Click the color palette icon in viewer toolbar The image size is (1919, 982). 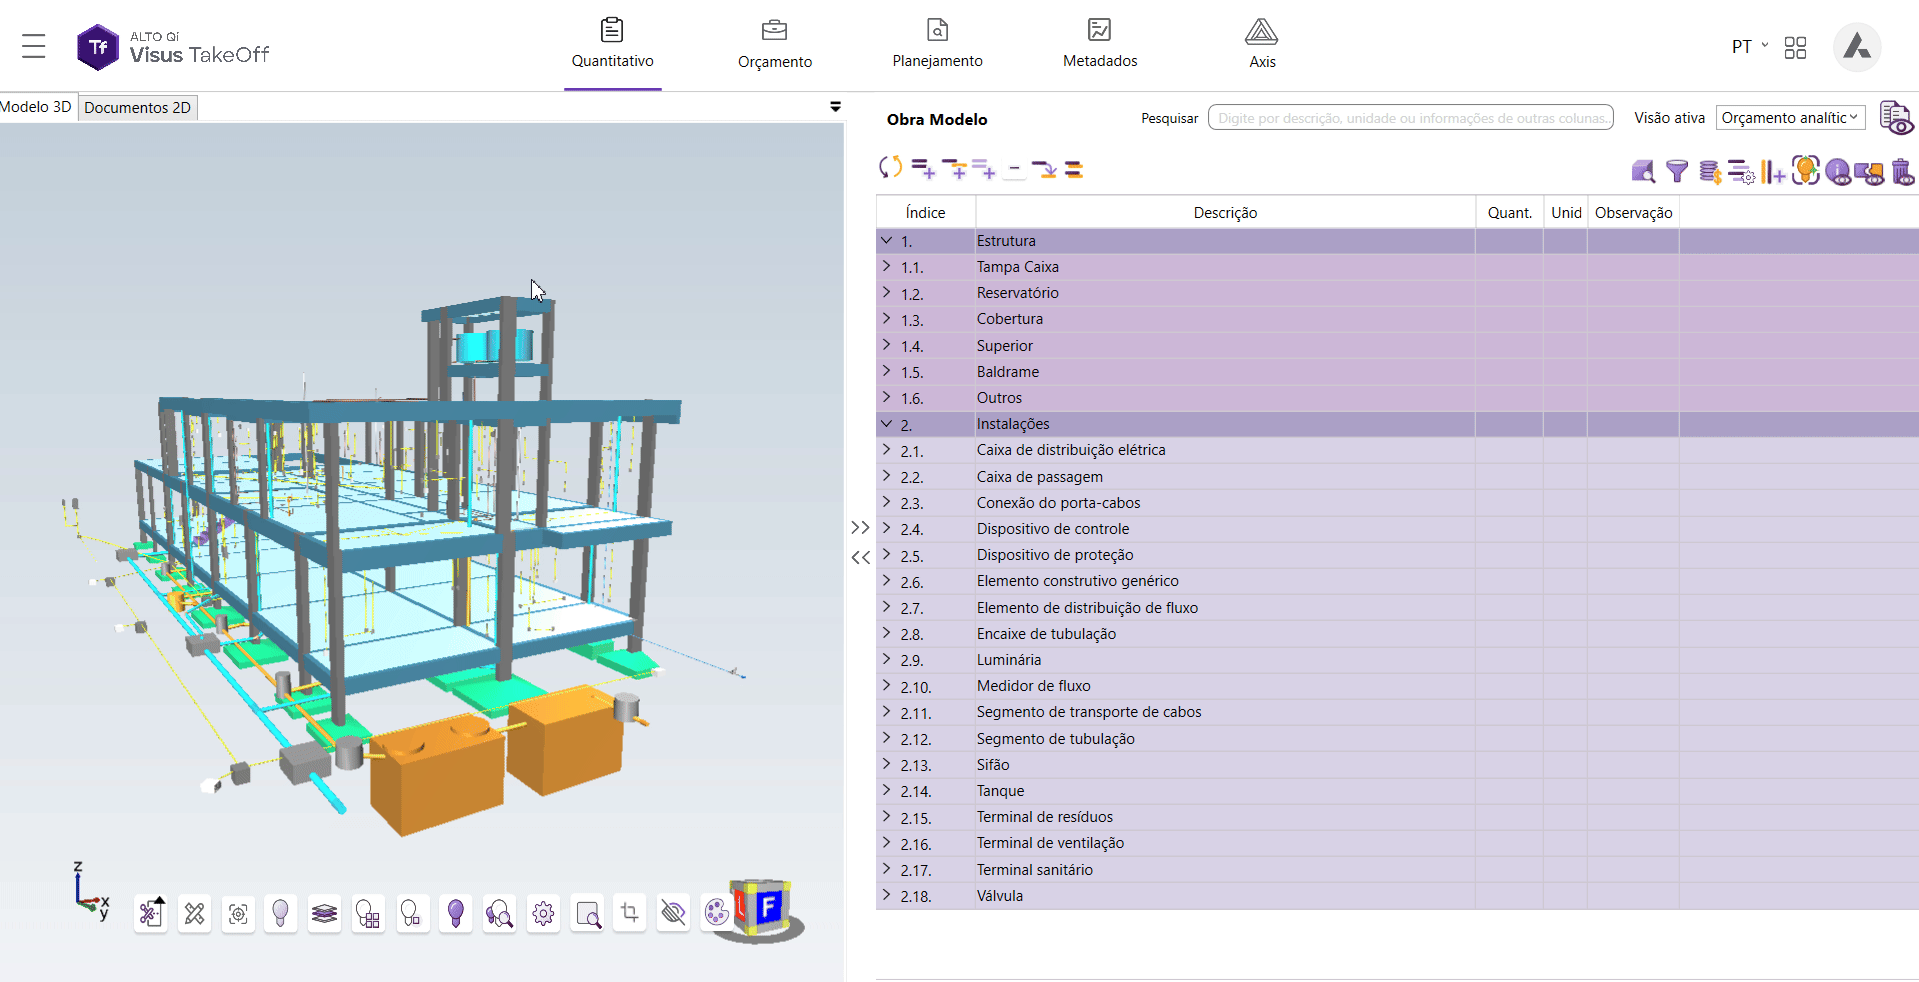coord(716,912)
